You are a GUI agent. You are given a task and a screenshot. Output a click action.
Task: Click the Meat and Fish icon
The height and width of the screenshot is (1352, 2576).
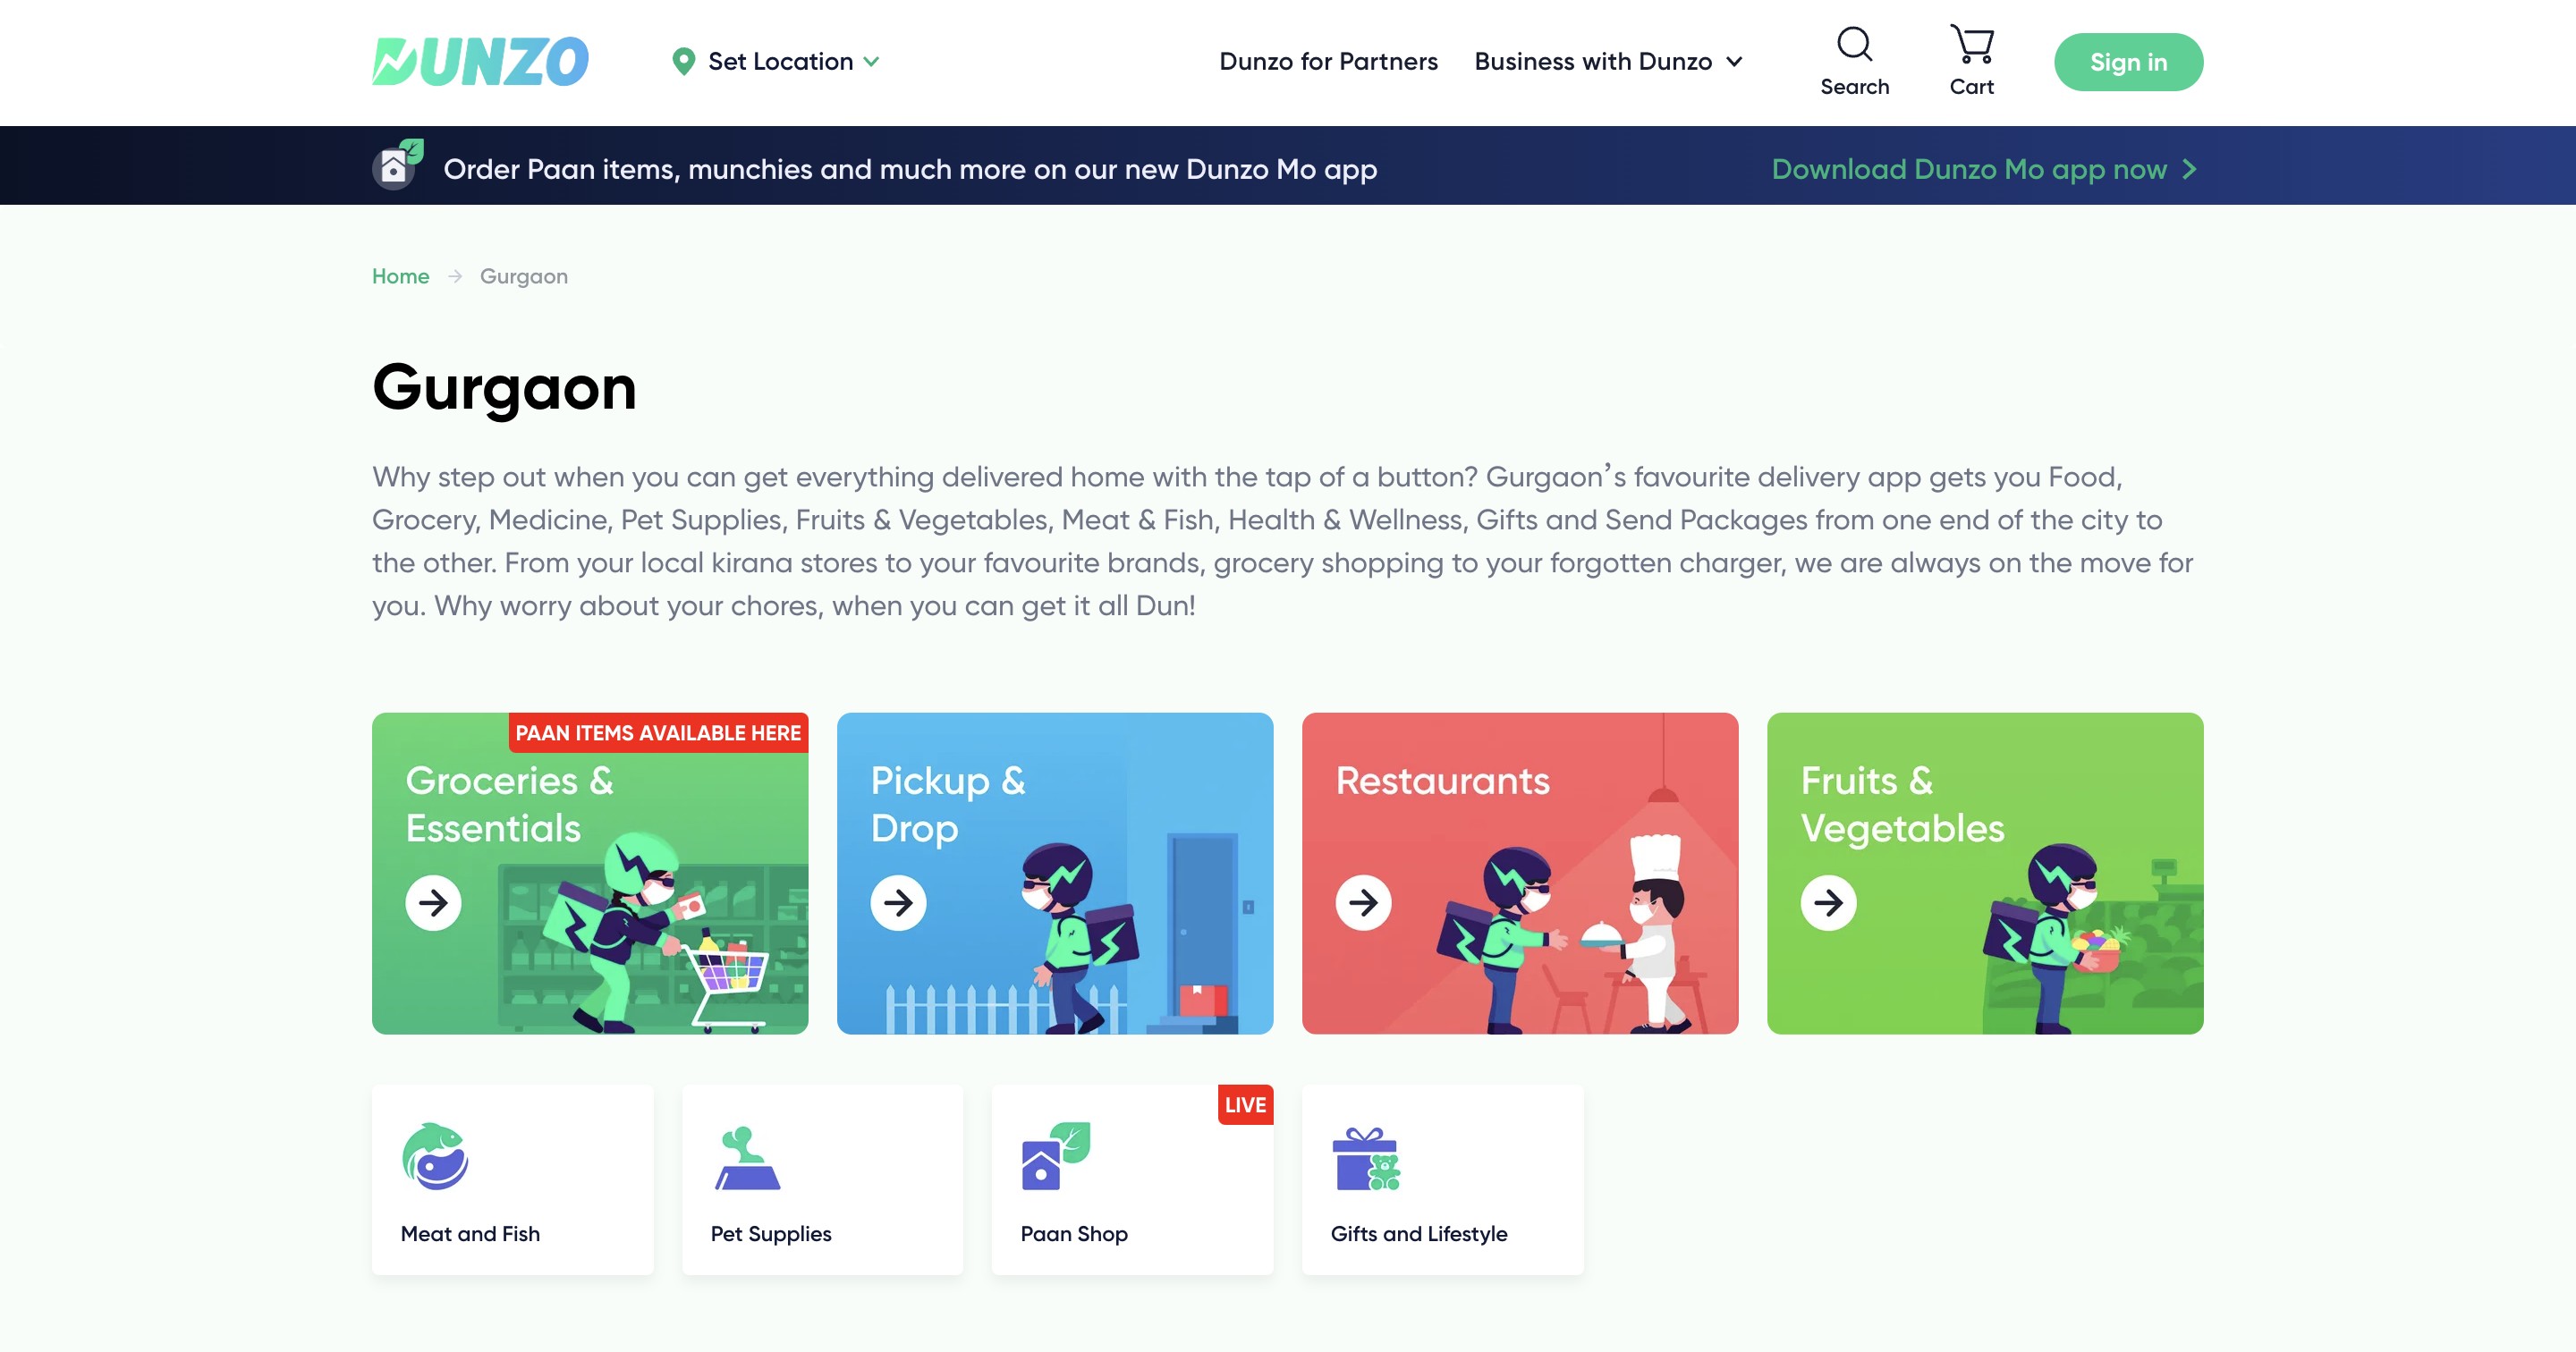tap(435, 1156)
